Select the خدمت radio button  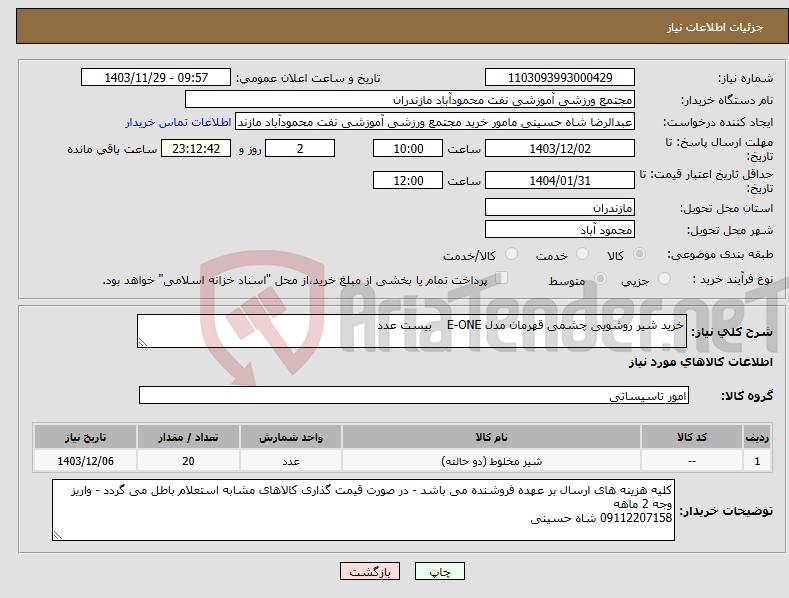tap(583, 254)
